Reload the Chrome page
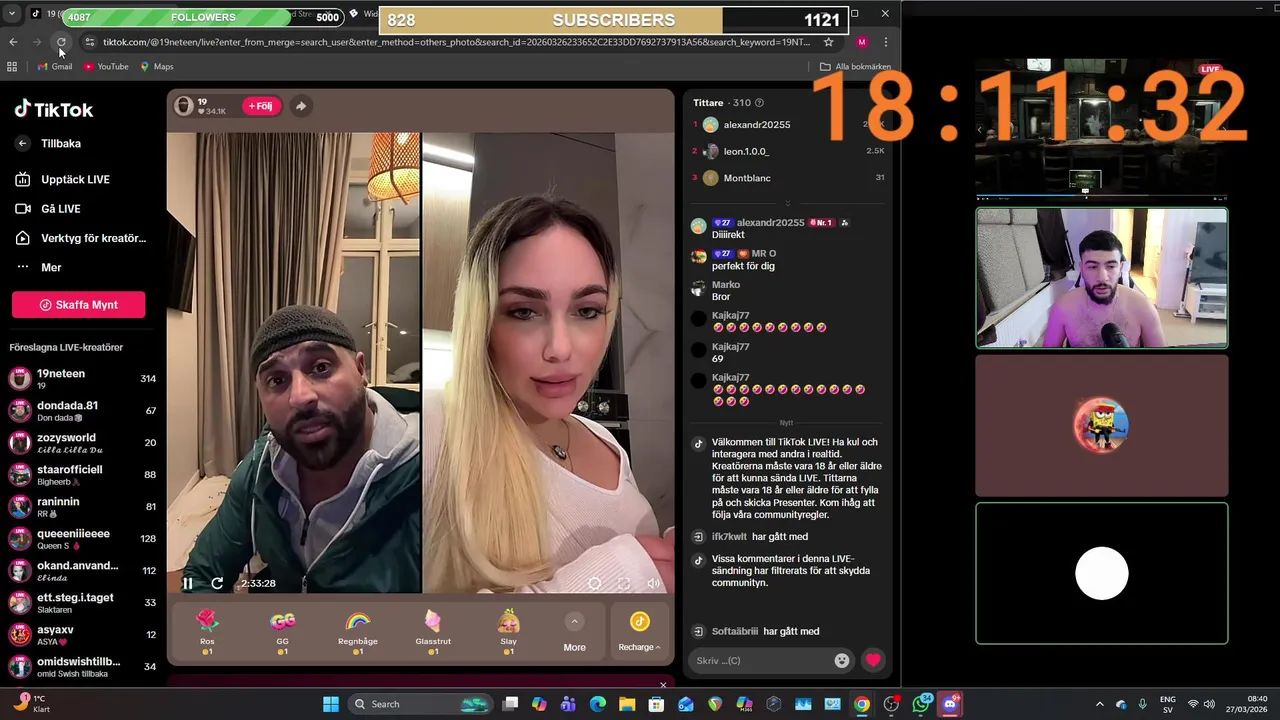Viewport: 1280px width, 720px height. click(61, 42)
